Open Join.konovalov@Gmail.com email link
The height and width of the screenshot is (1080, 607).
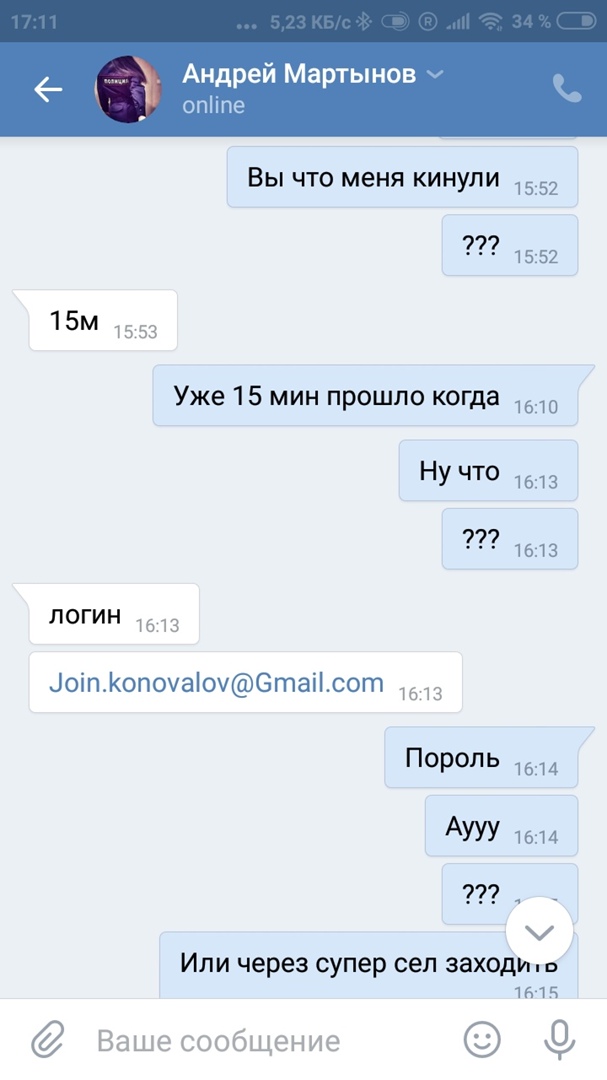pyautogui.click(x=216, y=683)
